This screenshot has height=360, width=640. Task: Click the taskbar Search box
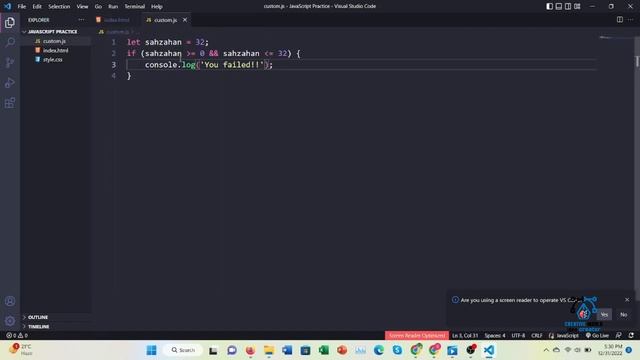[x=183, y=350]
